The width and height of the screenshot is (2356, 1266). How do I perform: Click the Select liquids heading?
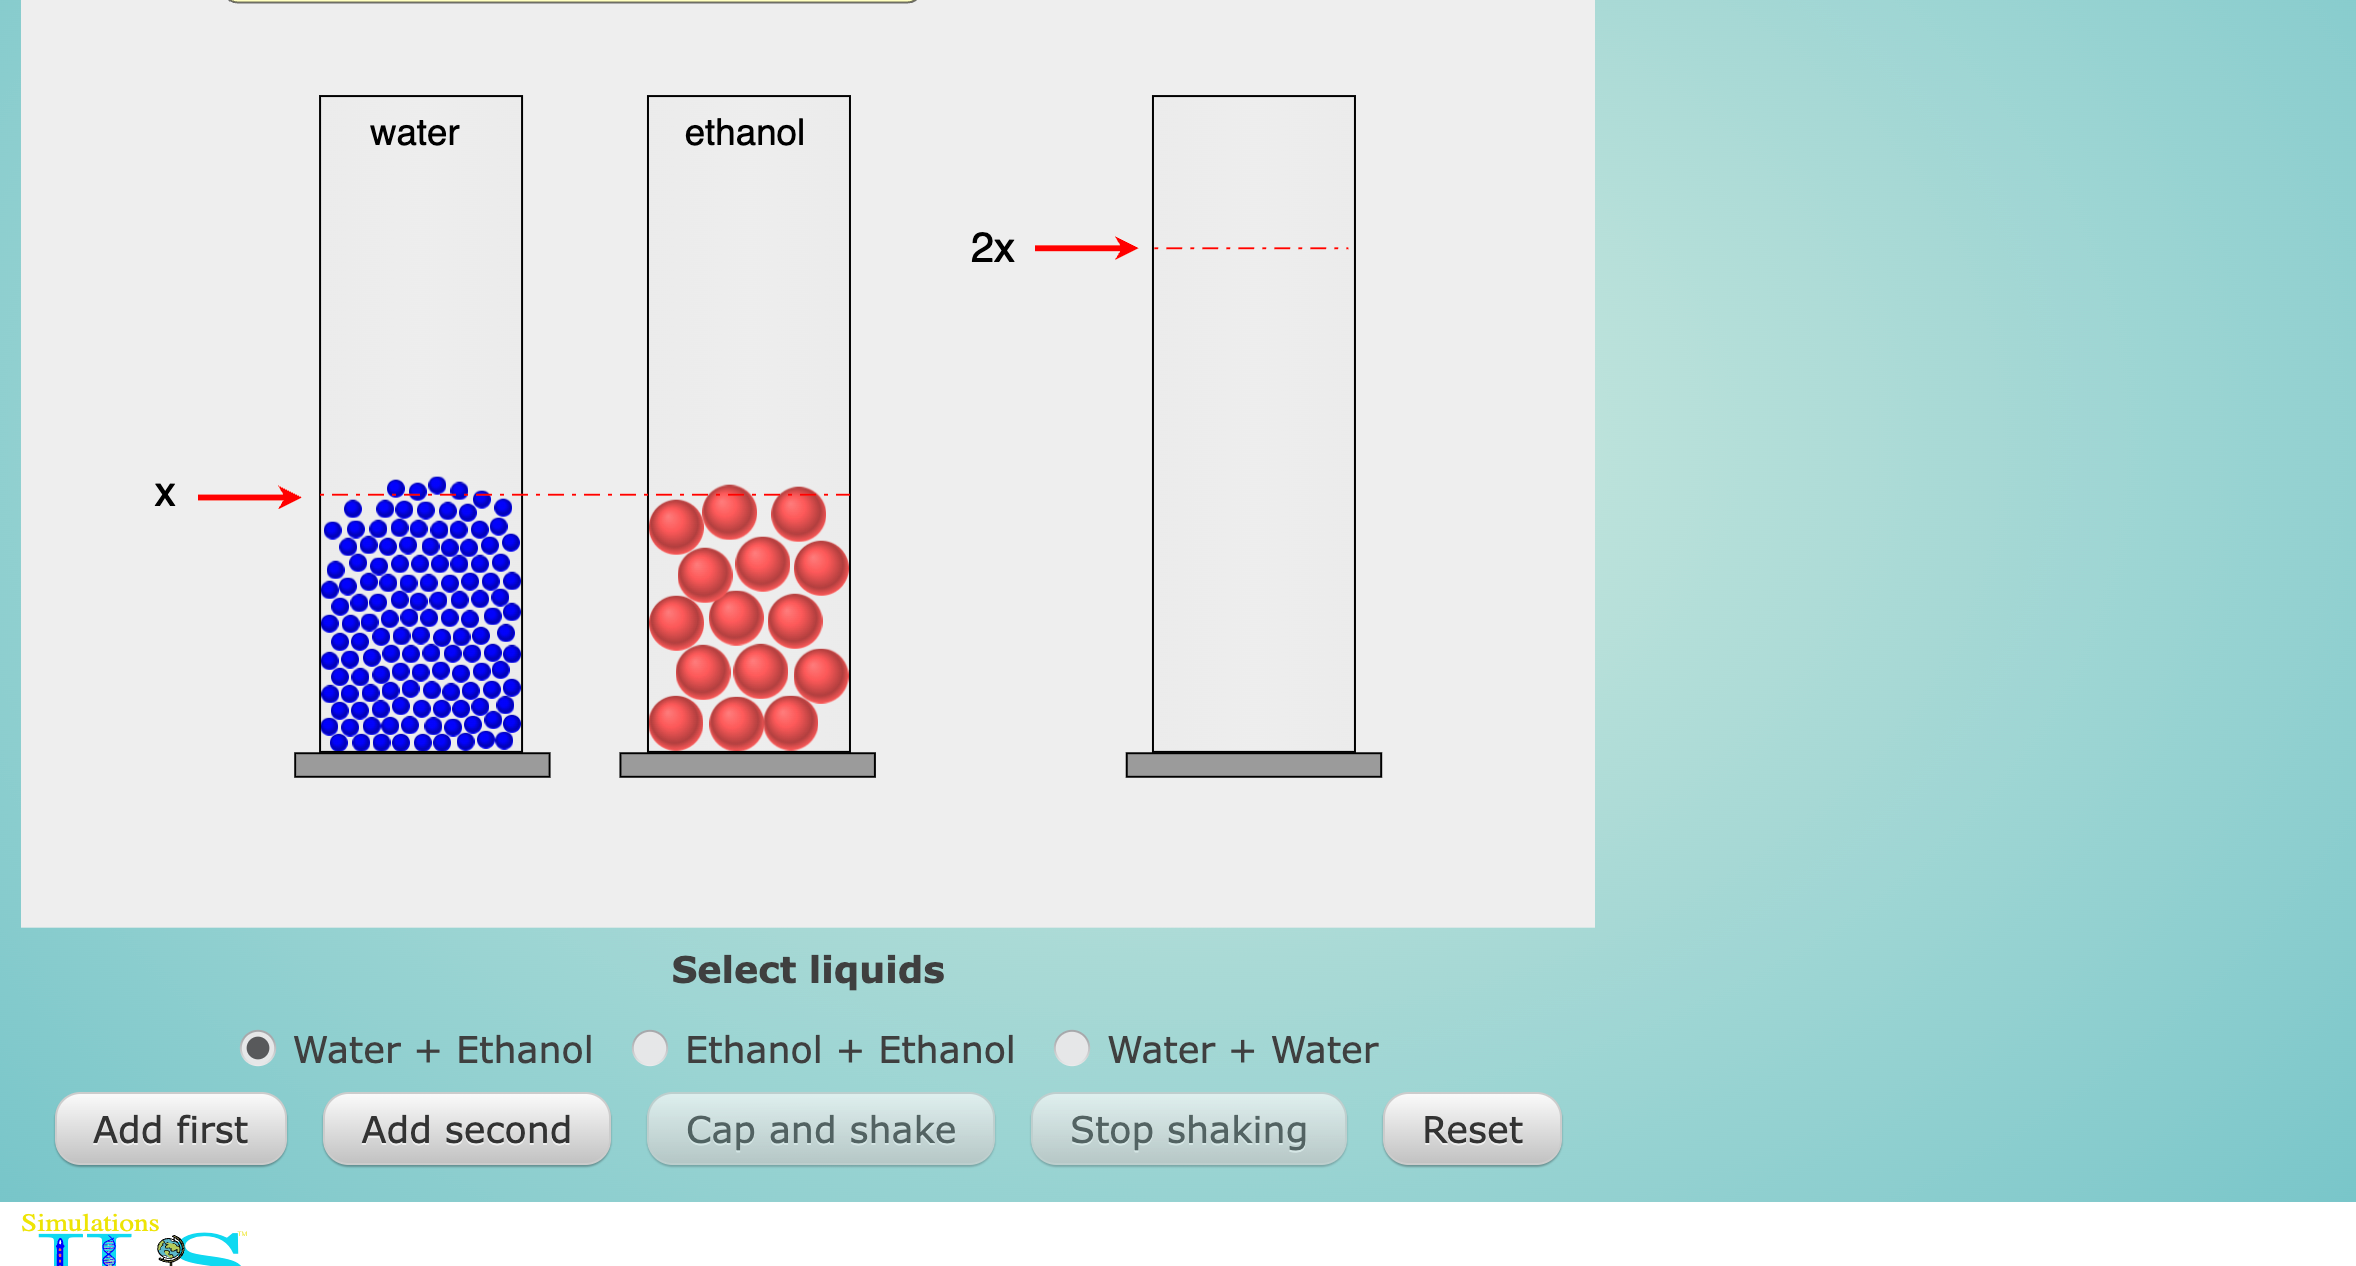point(807,970)
